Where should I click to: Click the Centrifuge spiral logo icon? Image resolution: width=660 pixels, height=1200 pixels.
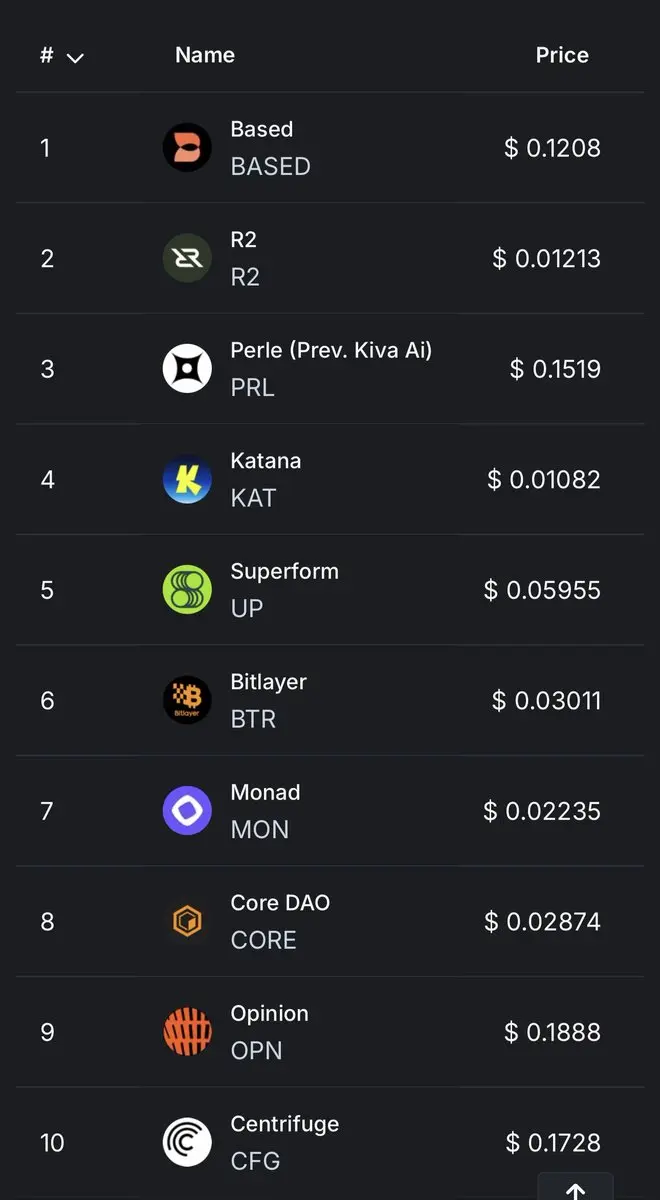point(187,1143)
